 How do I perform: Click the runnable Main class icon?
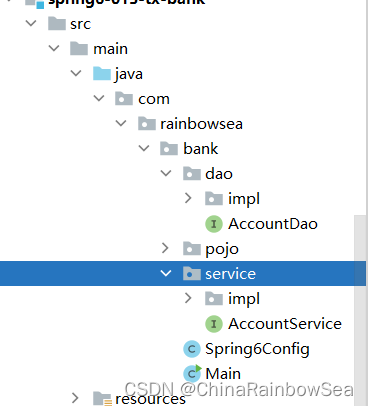click(x=192, y=373)
